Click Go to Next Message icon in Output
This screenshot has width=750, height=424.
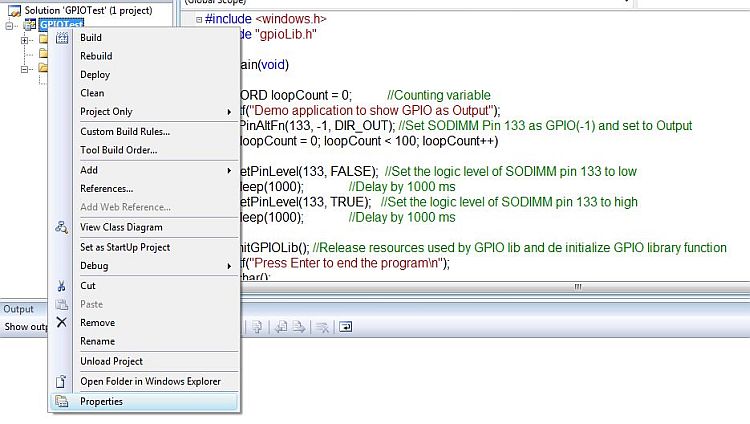pyautogui.click(x=299, y=327)
